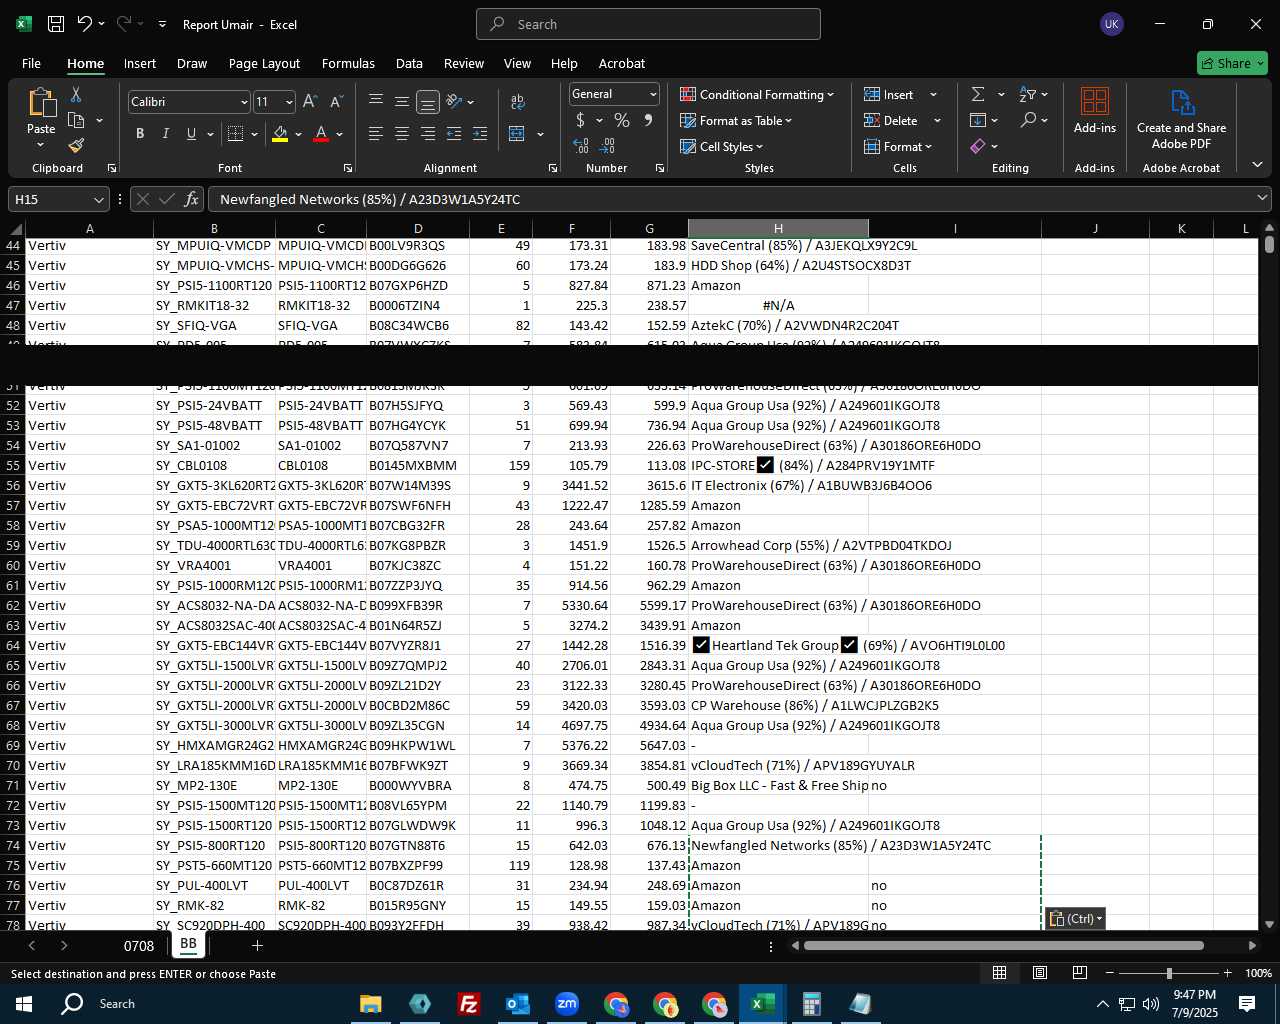This screenshot has height=1024, width=1280.
Task: Click the formula bar content field
Action: (739, 199)
